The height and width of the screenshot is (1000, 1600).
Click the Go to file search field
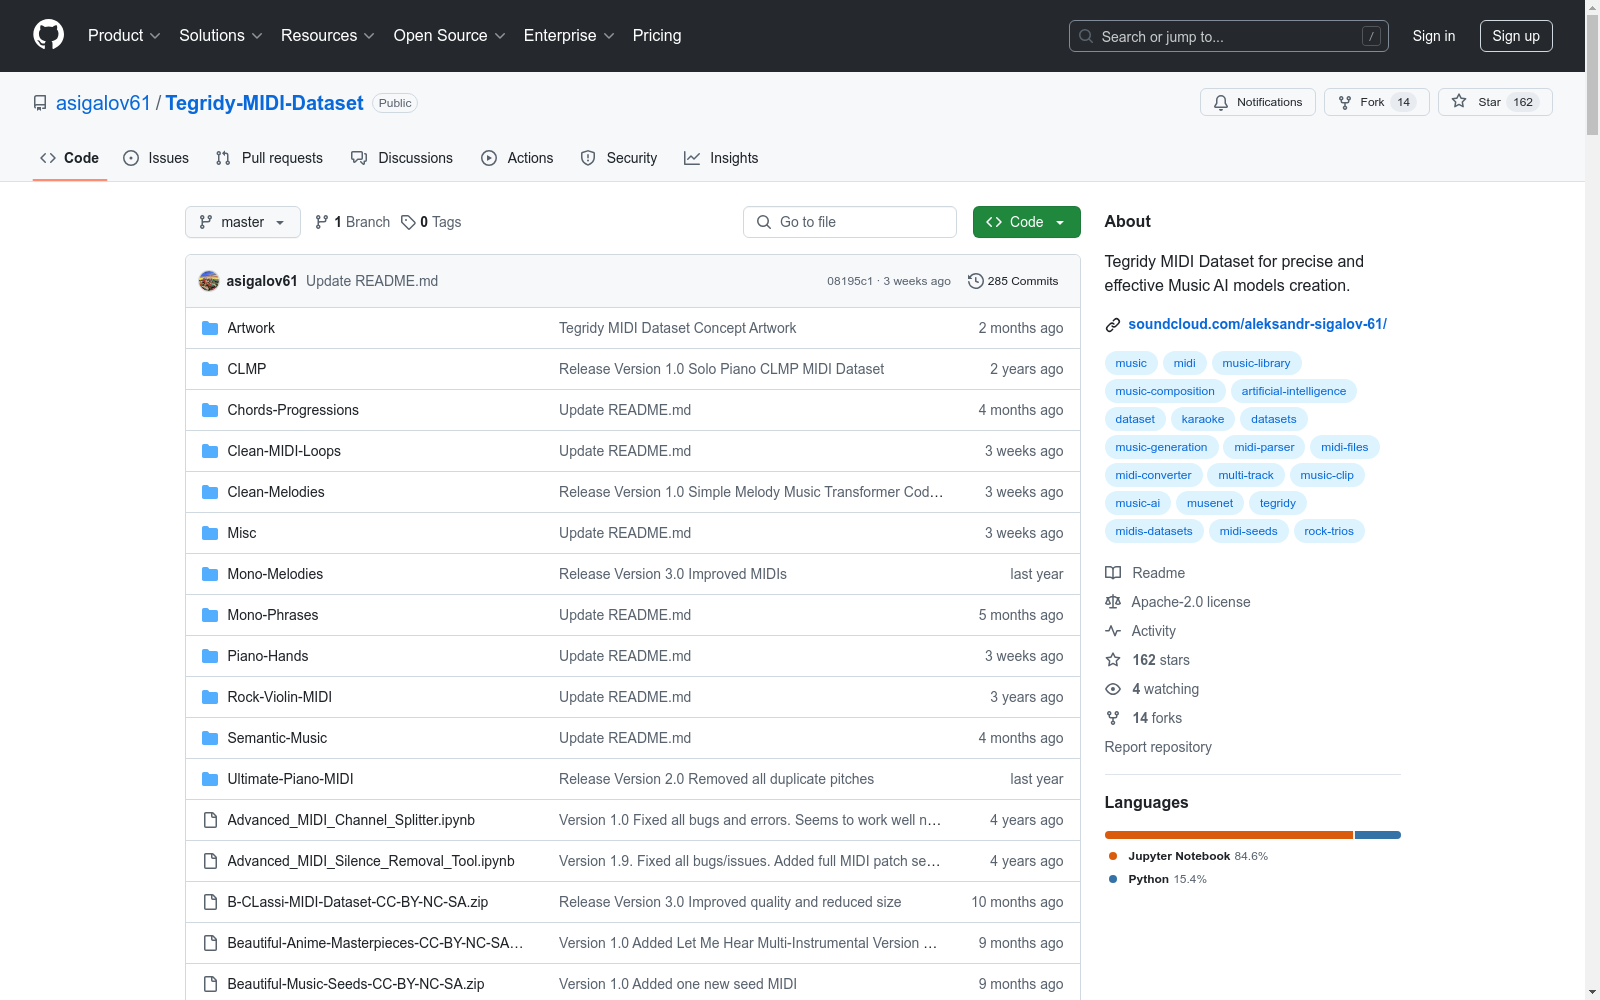tap(850, 222)
